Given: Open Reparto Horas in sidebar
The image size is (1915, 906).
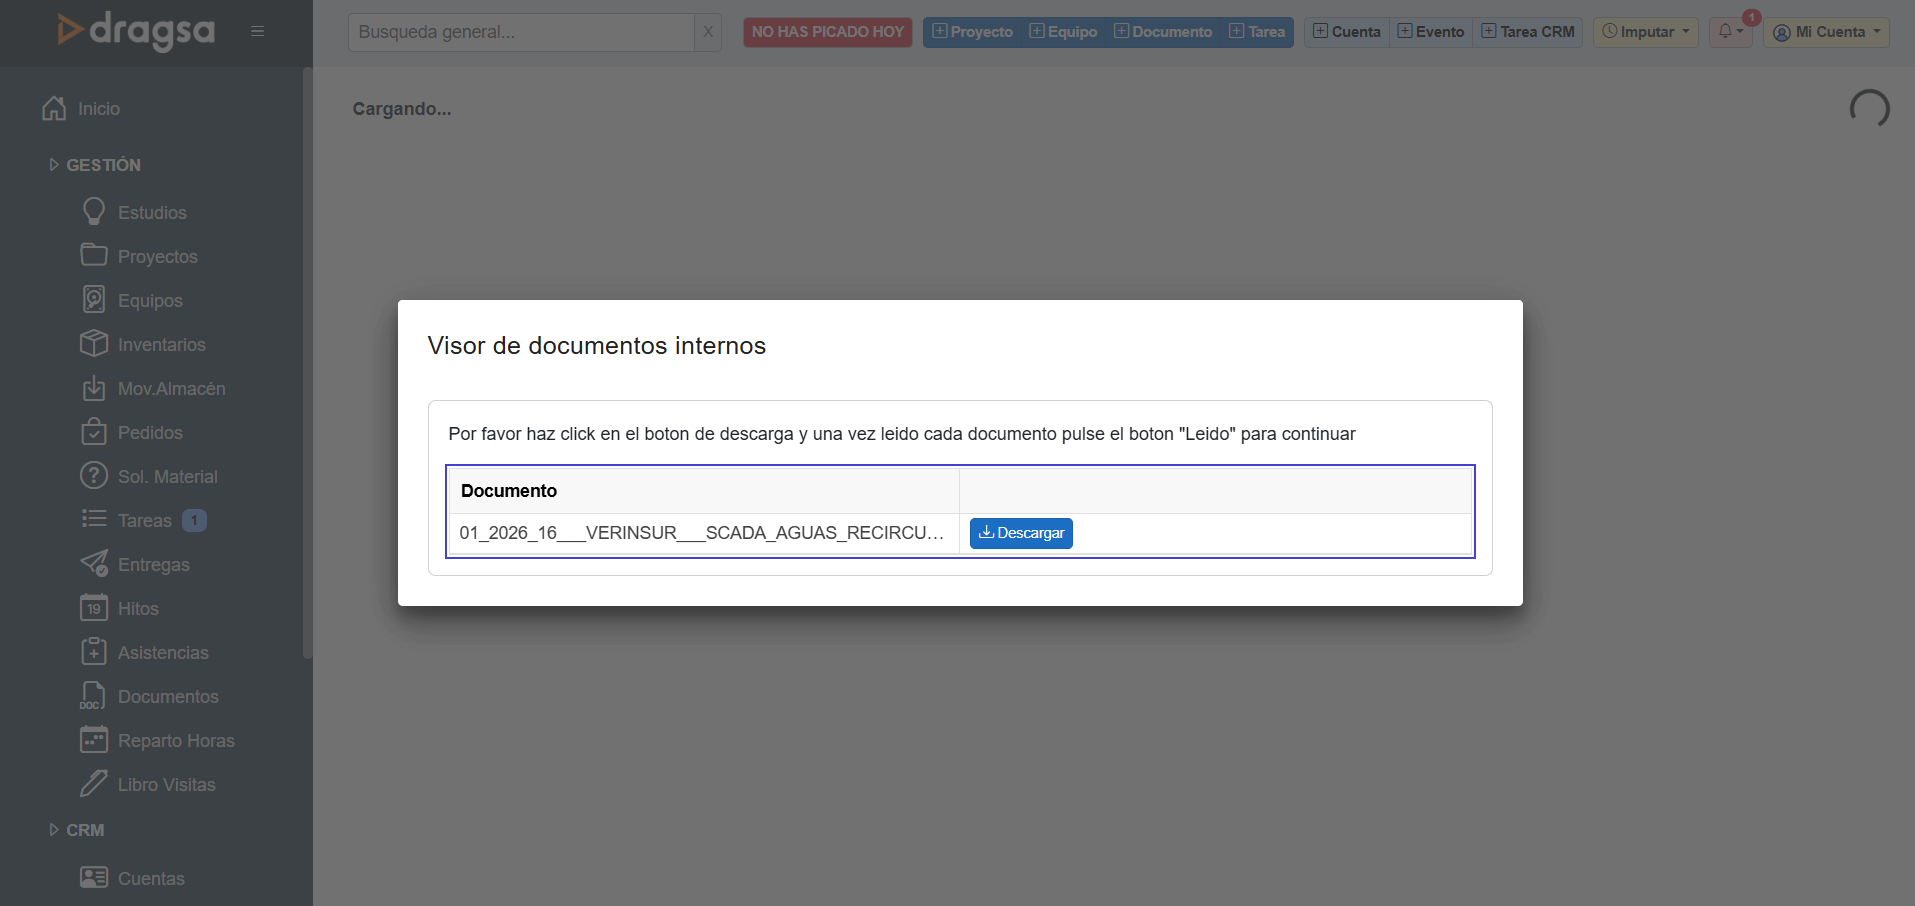Looking at the screenshot, I should [x=176, y=741].
